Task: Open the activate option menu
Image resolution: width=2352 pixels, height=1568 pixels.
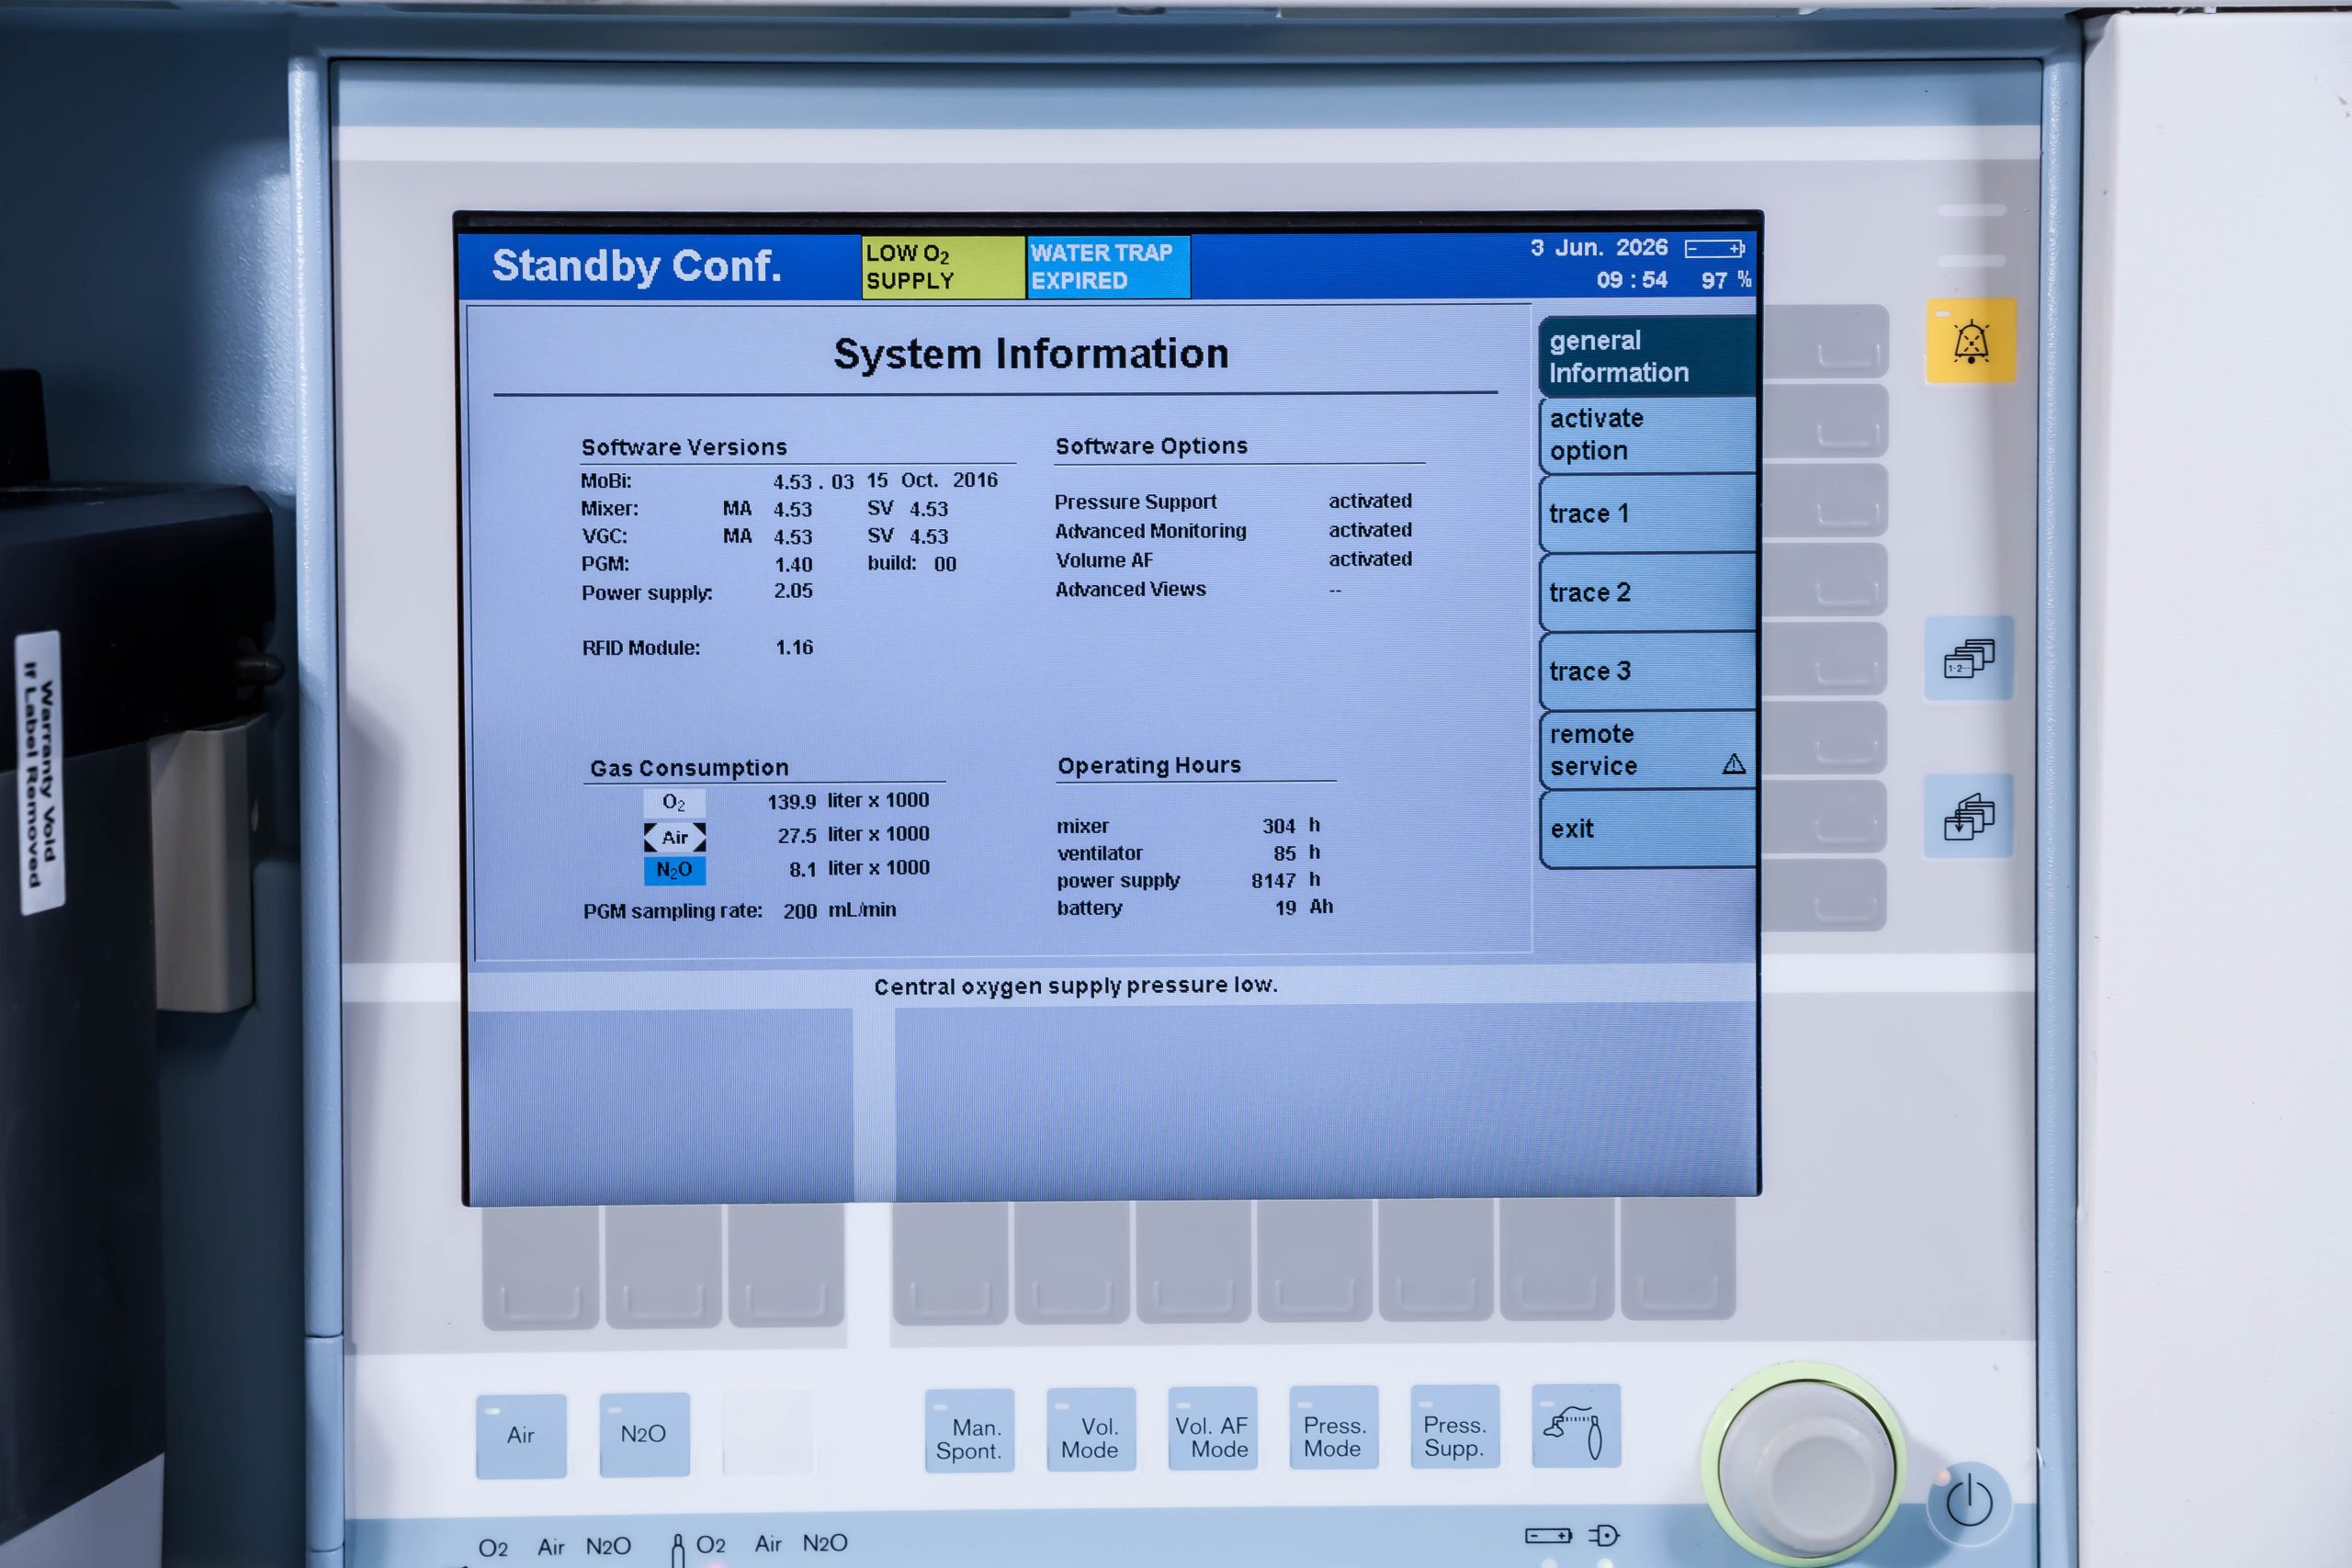Action: [1647, 435]
